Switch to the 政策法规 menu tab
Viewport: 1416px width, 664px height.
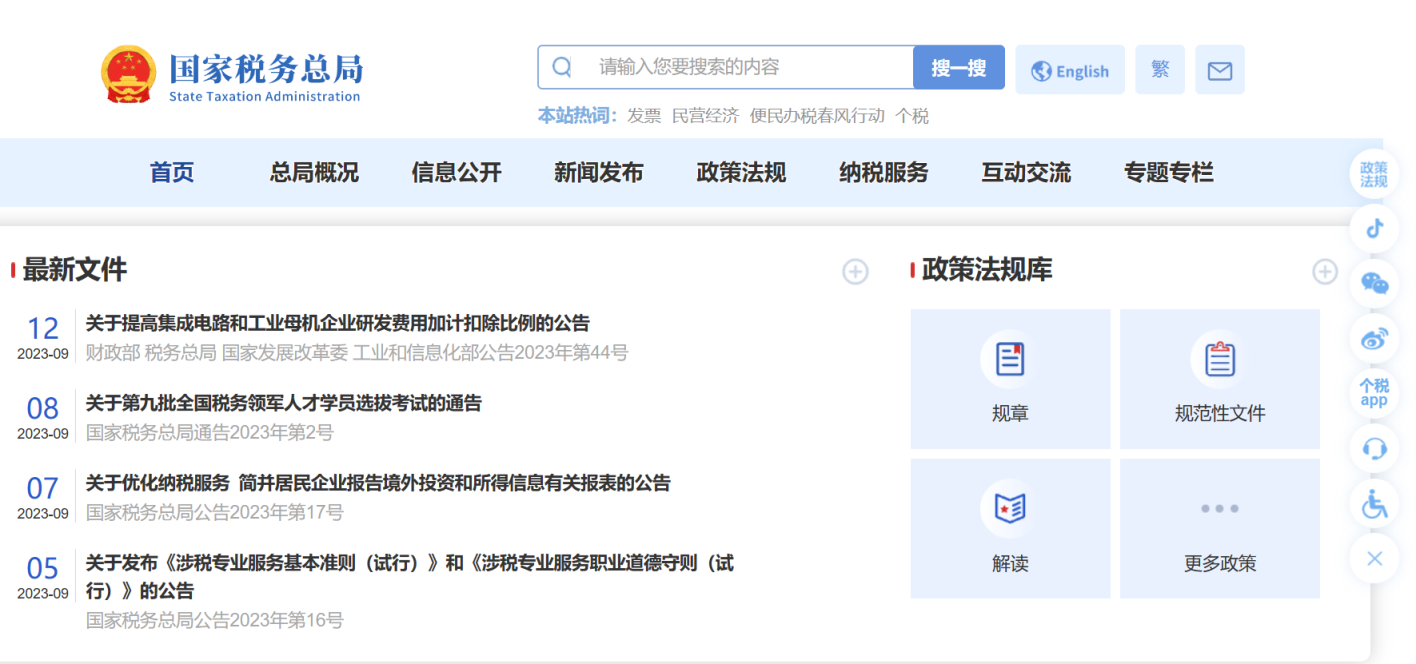coord(741,172)
